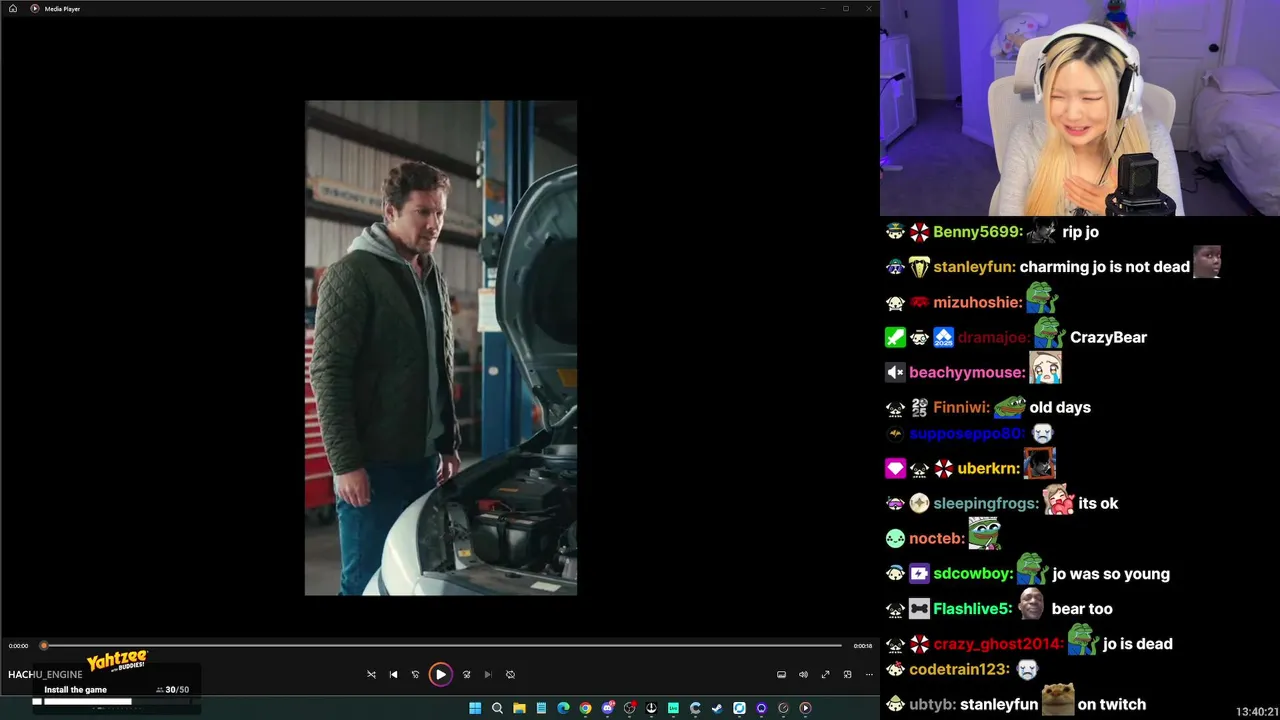Click the "rip jo" chat message
1280x720 pixels.
coord(1080,232)
